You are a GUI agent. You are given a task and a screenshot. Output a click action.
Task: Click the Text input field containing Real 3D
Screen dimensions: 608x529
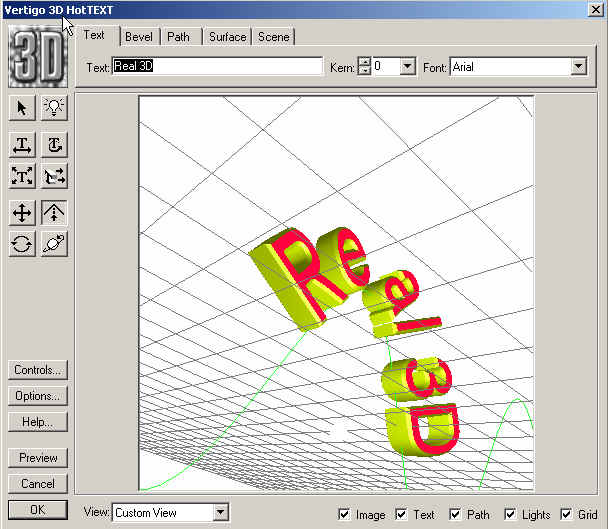(x=218, y=66)
